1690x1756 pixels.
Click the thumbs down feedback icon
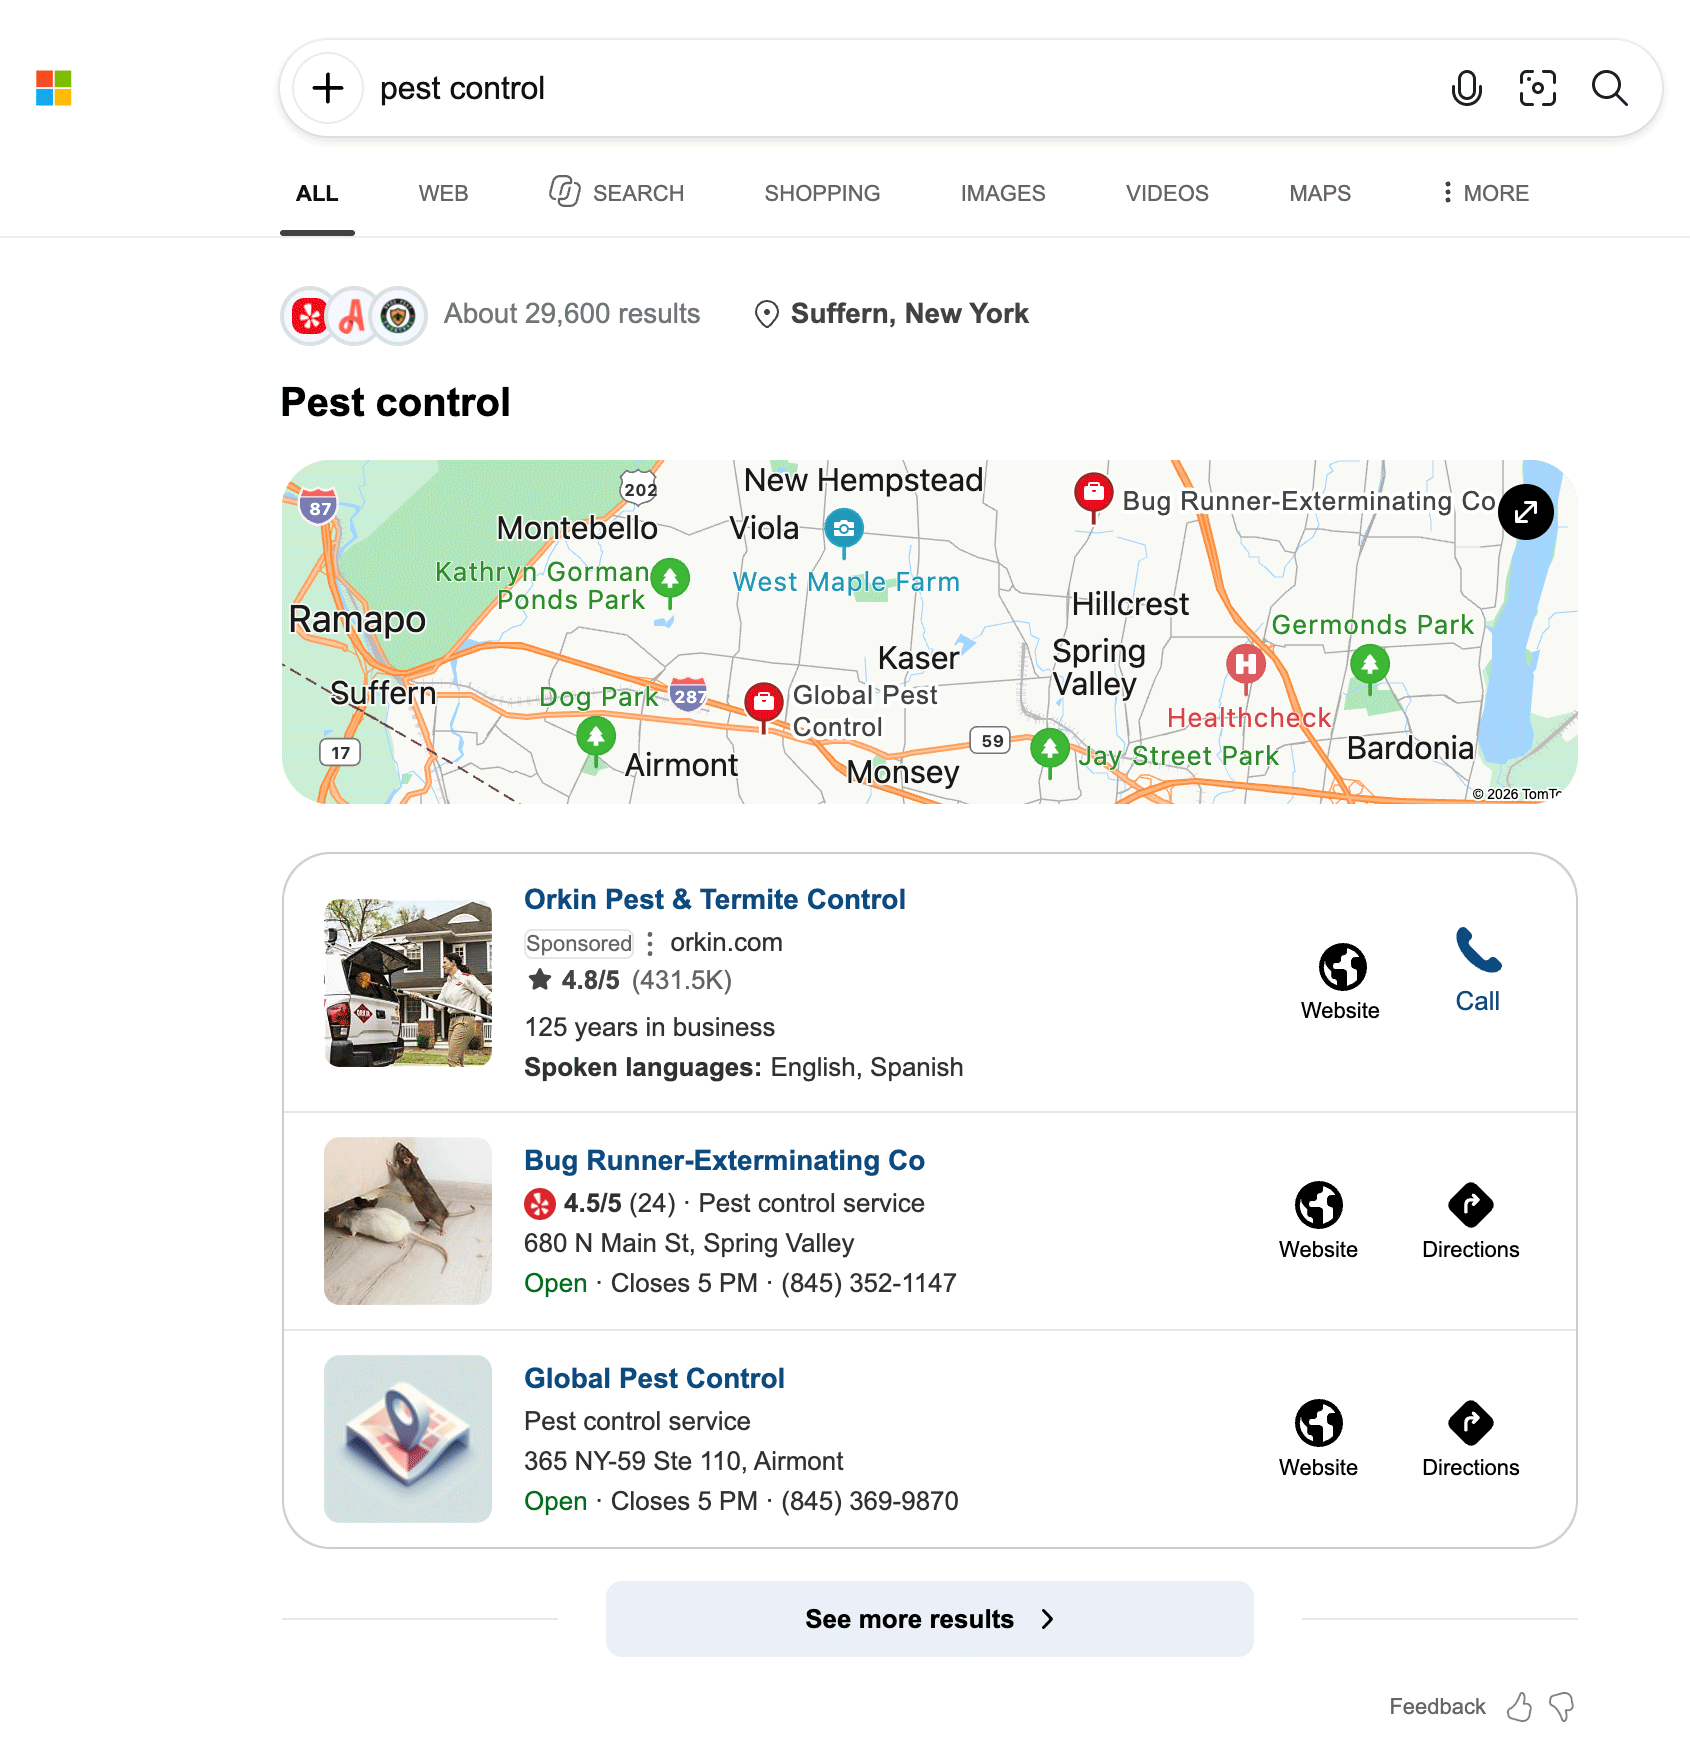[1561, 1706]
